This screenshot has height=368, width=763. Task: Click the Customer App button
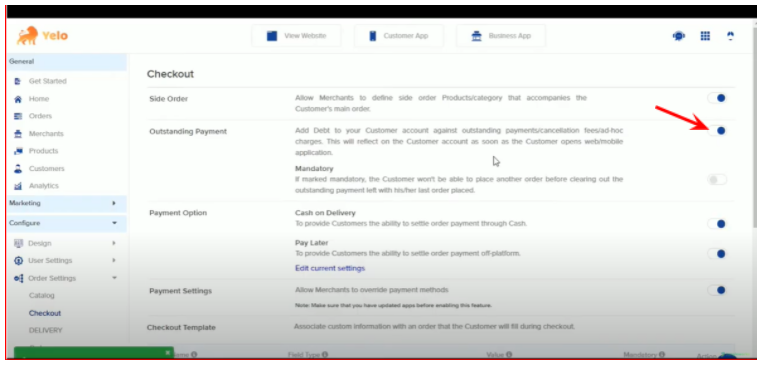(399, 36)
